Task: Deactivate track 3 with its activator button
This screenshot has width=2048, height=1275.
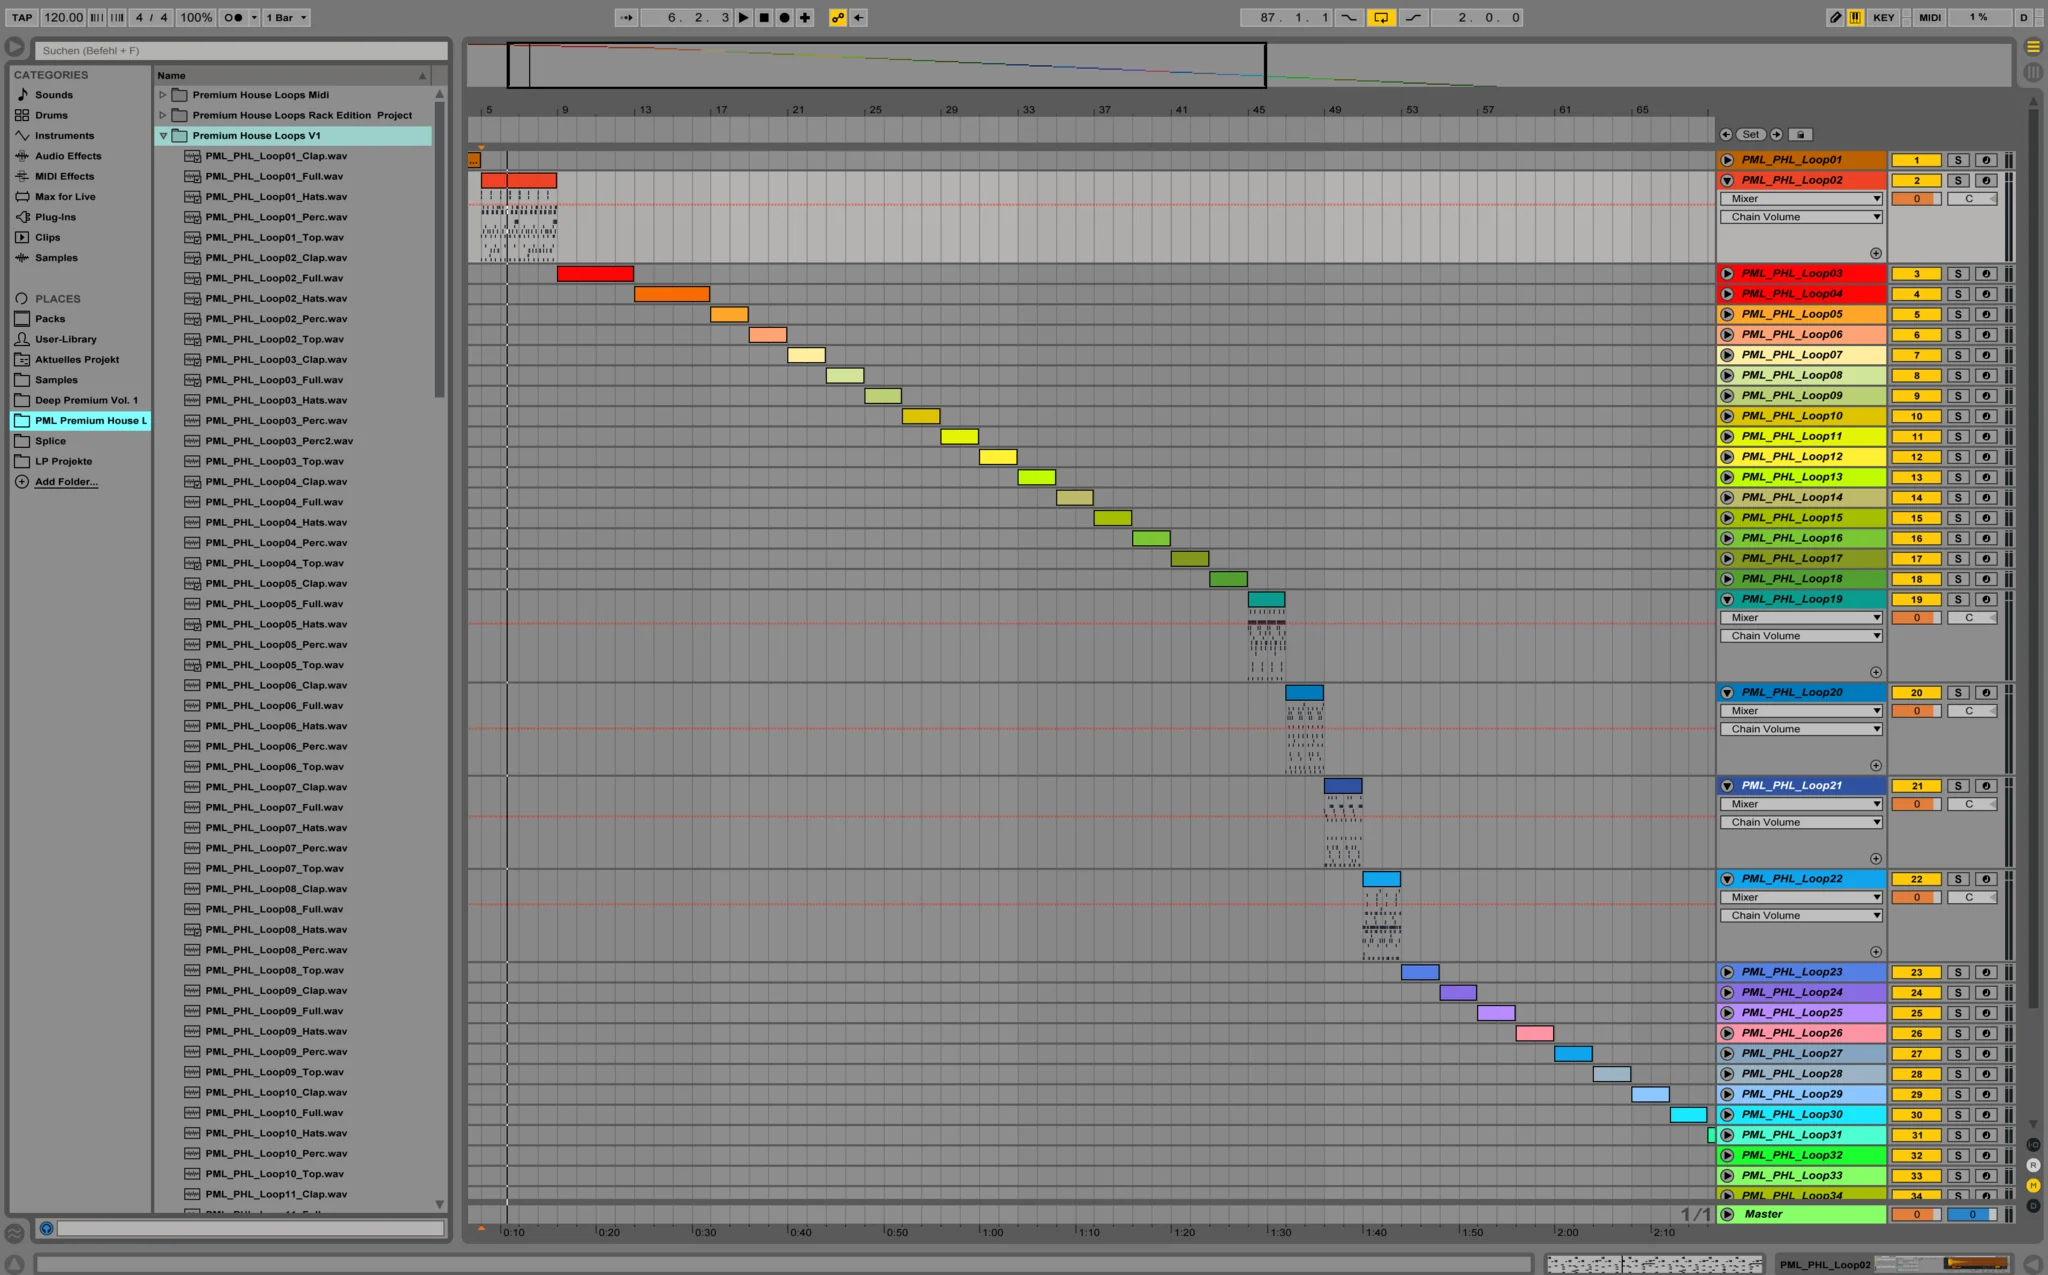Action: (1916, 274)
